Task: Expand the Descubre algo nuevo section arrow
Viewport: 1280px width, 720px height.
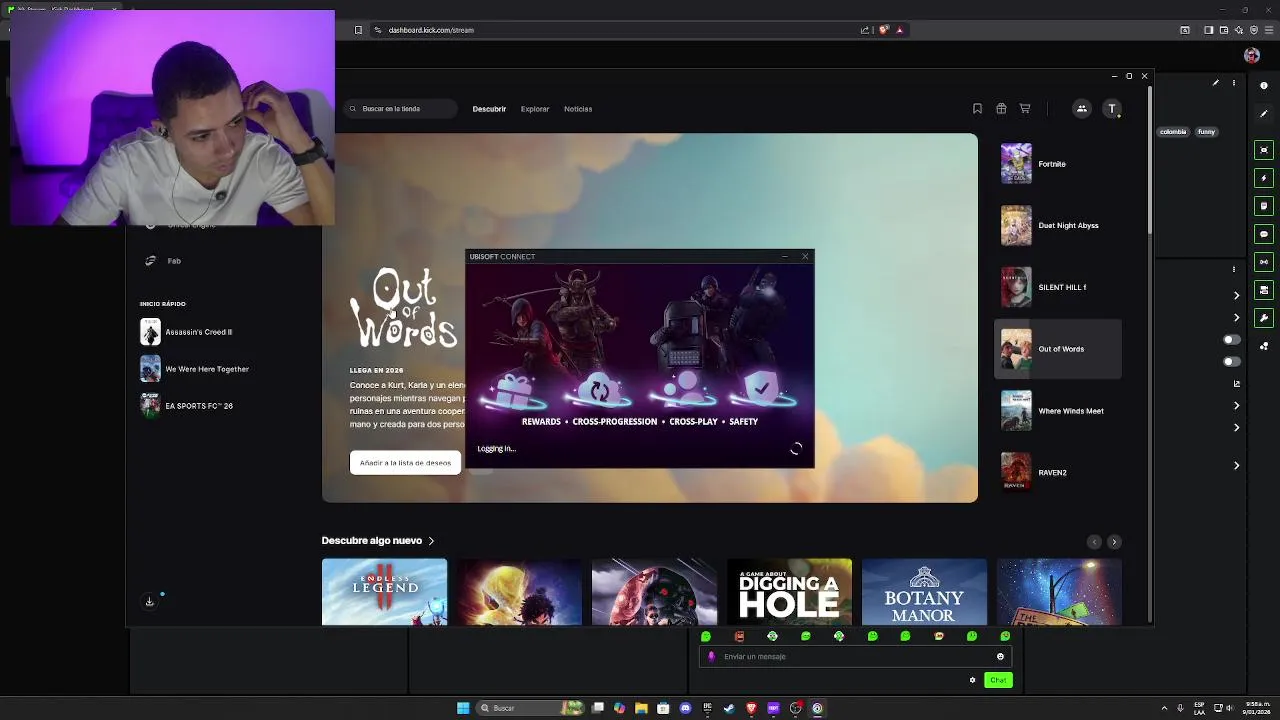Action: tap(431, 541)
